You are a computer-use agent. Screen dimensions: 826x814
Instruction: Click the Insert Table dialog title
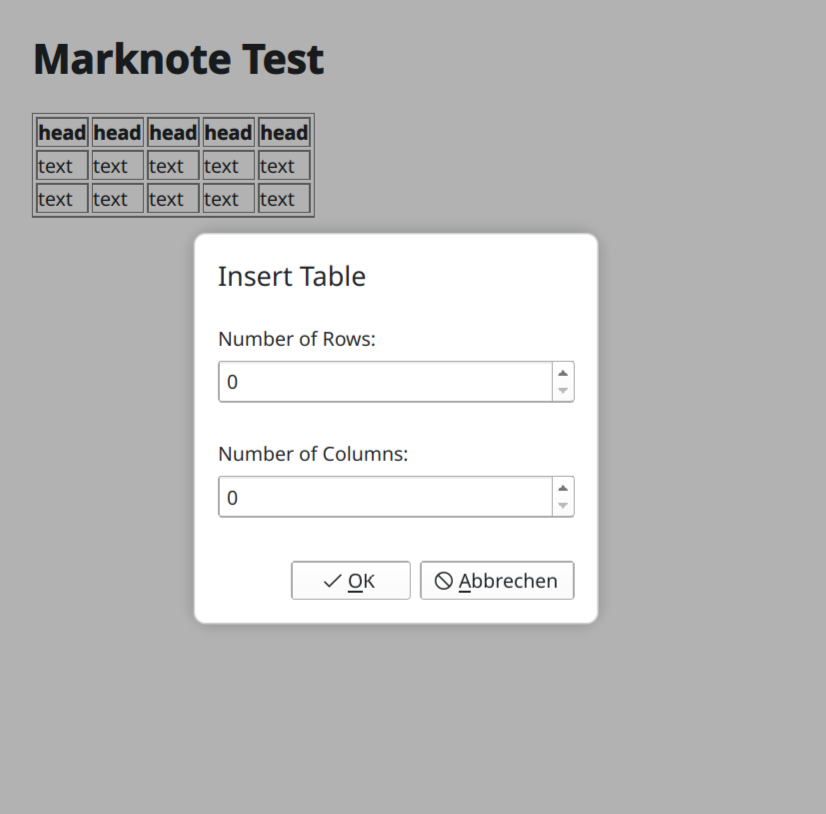pos(292,277)
